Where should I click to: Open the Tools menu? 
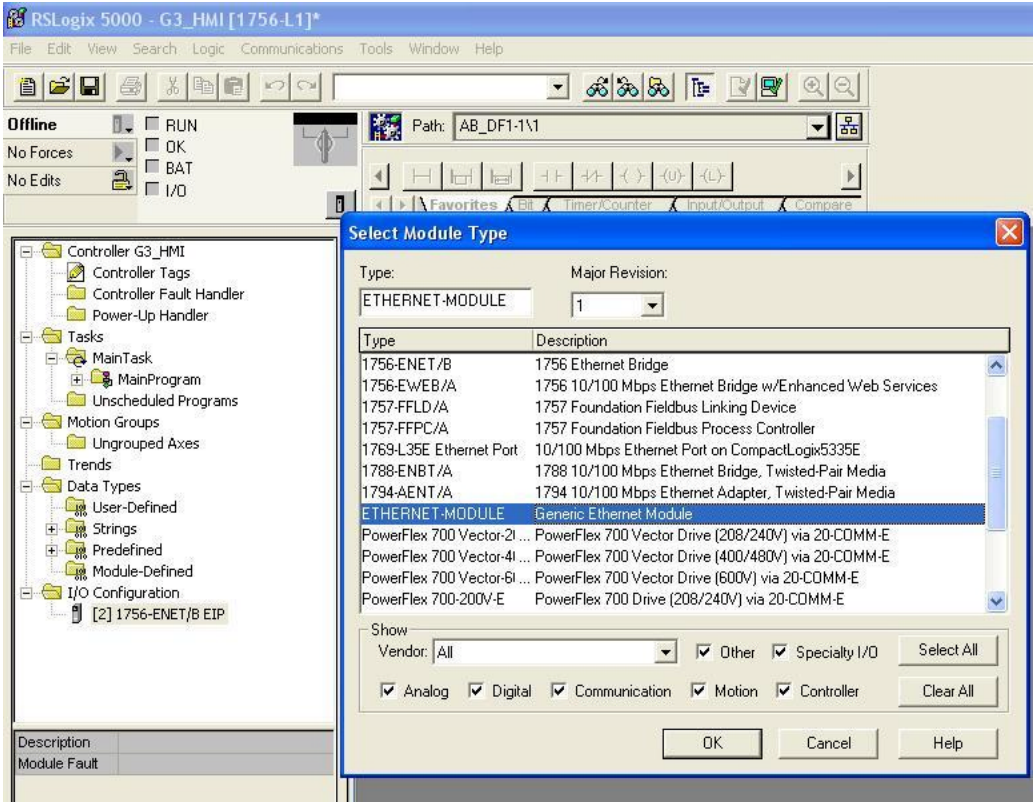tap(376, 49)
